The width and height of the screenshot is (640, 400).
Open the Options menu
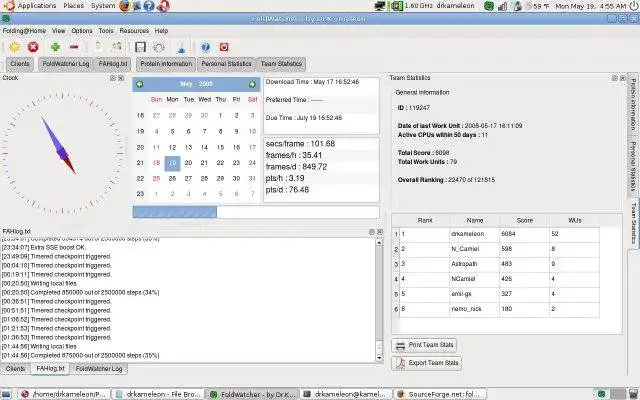[x=82, y=31]
